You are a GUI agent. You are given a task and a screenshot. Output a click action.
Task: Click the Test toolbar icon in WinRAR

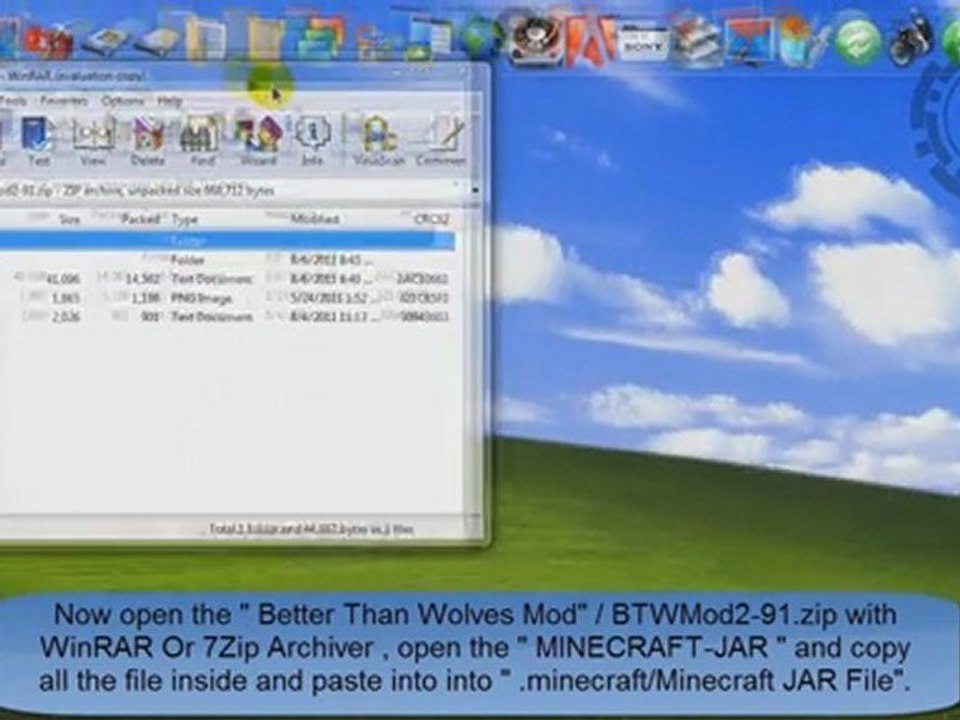[37, 141]
